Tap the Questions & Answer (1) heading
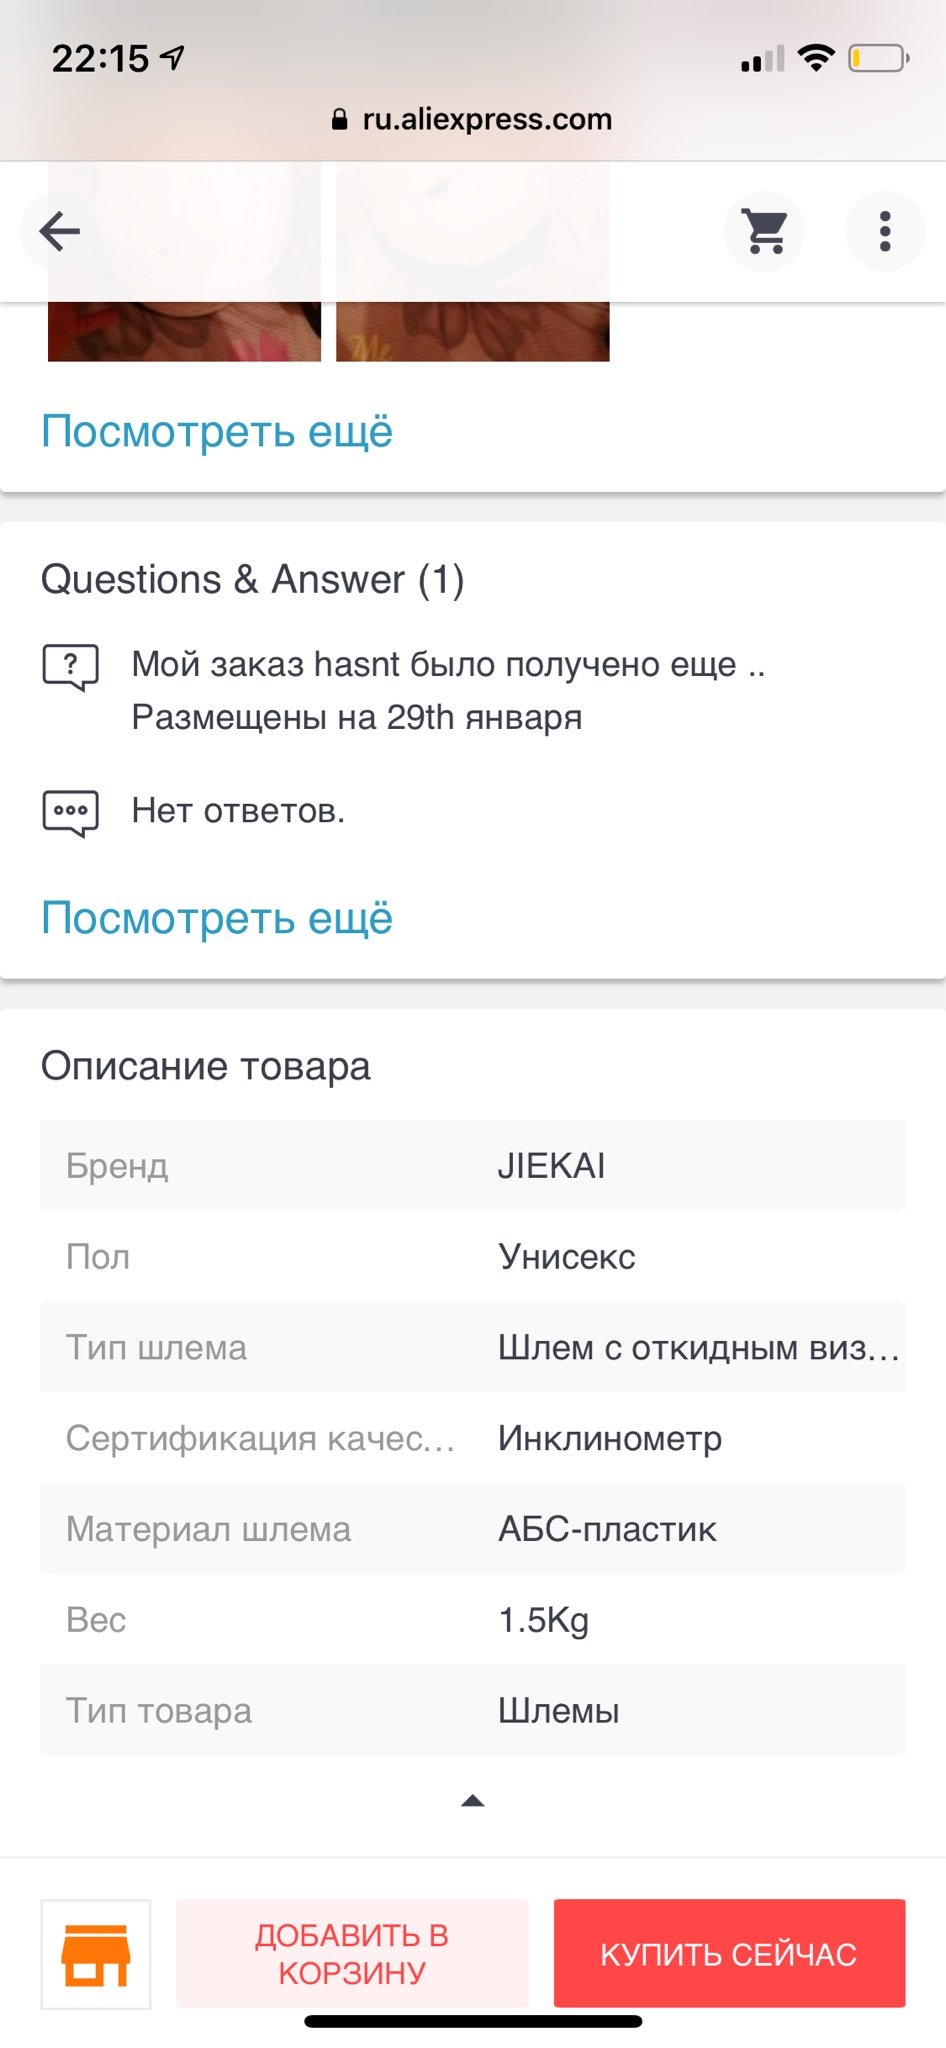This screenshot has height=2048, width=946. 252,580
